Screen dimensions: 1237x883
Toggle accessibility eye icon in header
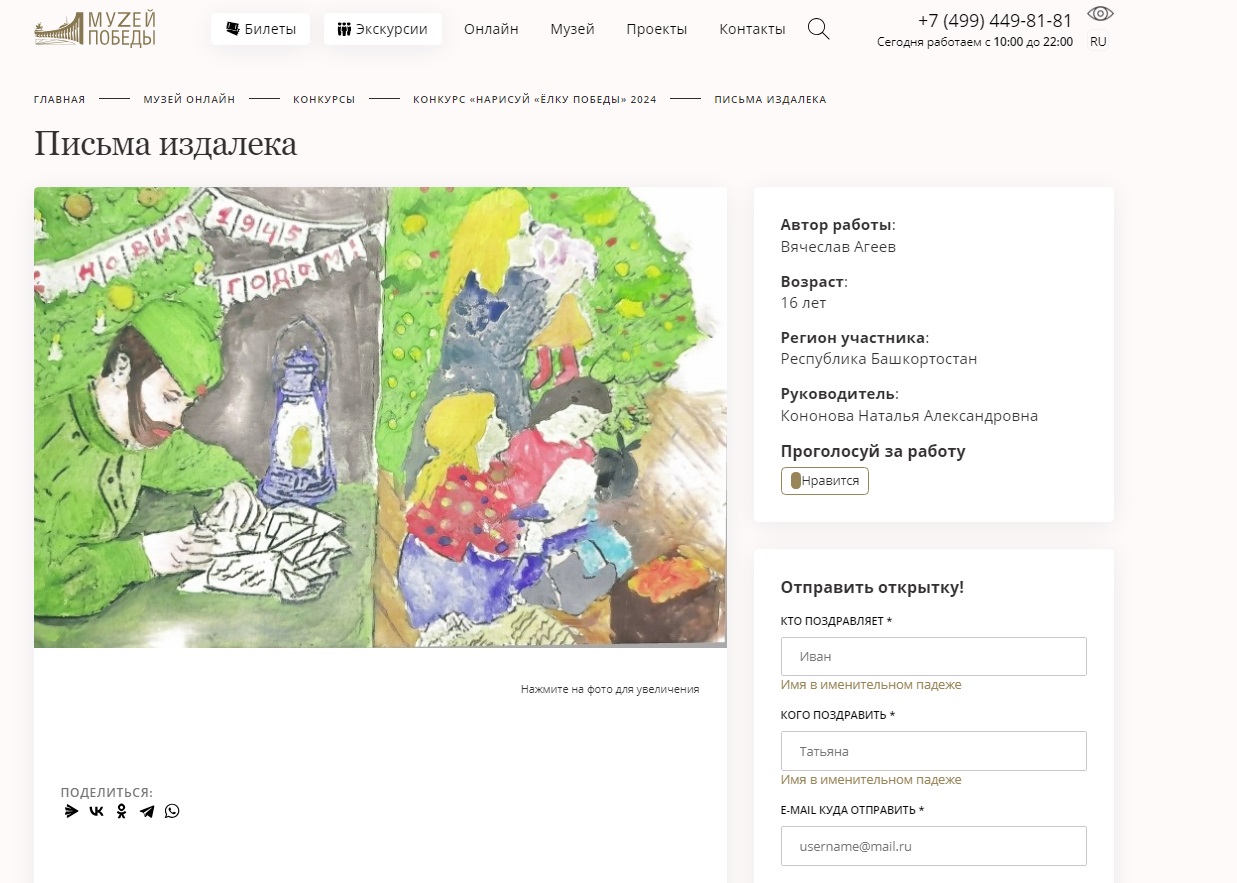click(x=1100, y=13)
